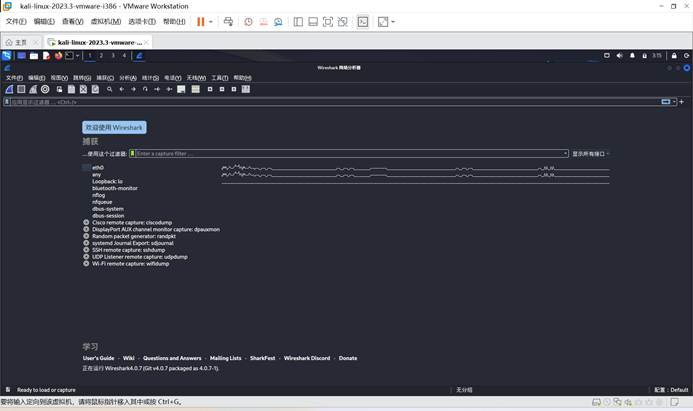The image size is (693, 411).
Task: Open settings for Cisco remote capture: ciscodump
Action: click(x=86, y=222)
